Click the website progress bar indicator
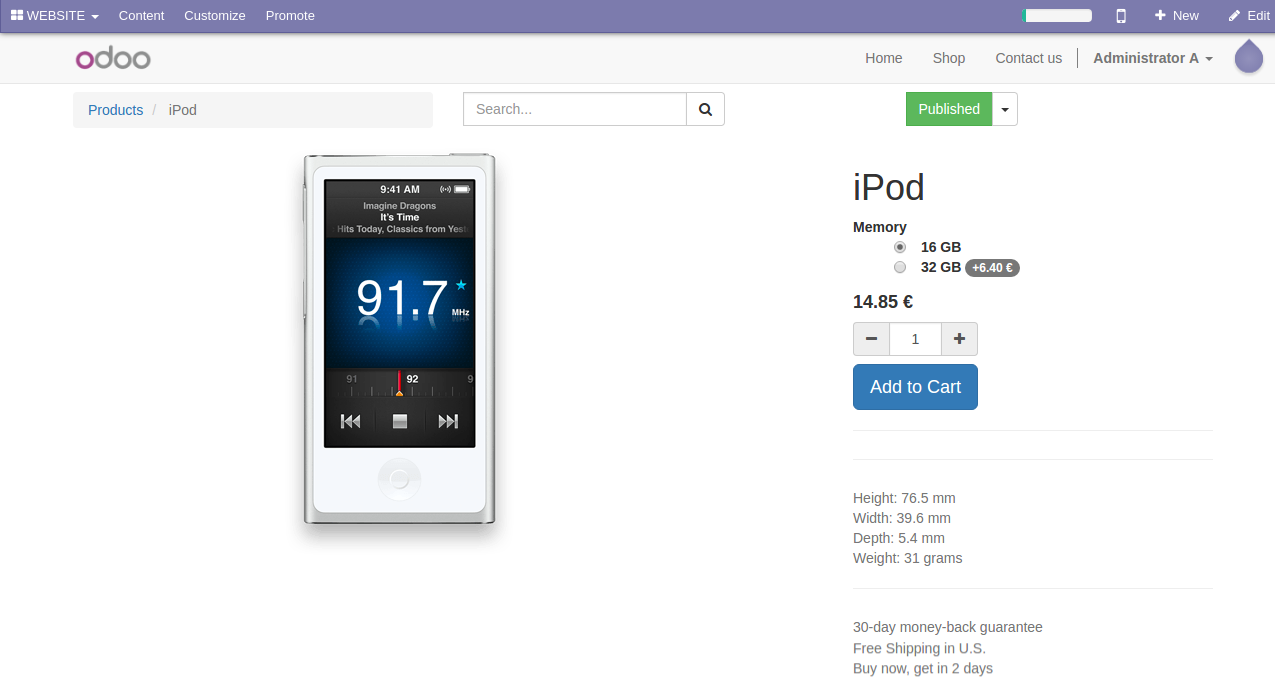1275x695 pixels. 1057,16
